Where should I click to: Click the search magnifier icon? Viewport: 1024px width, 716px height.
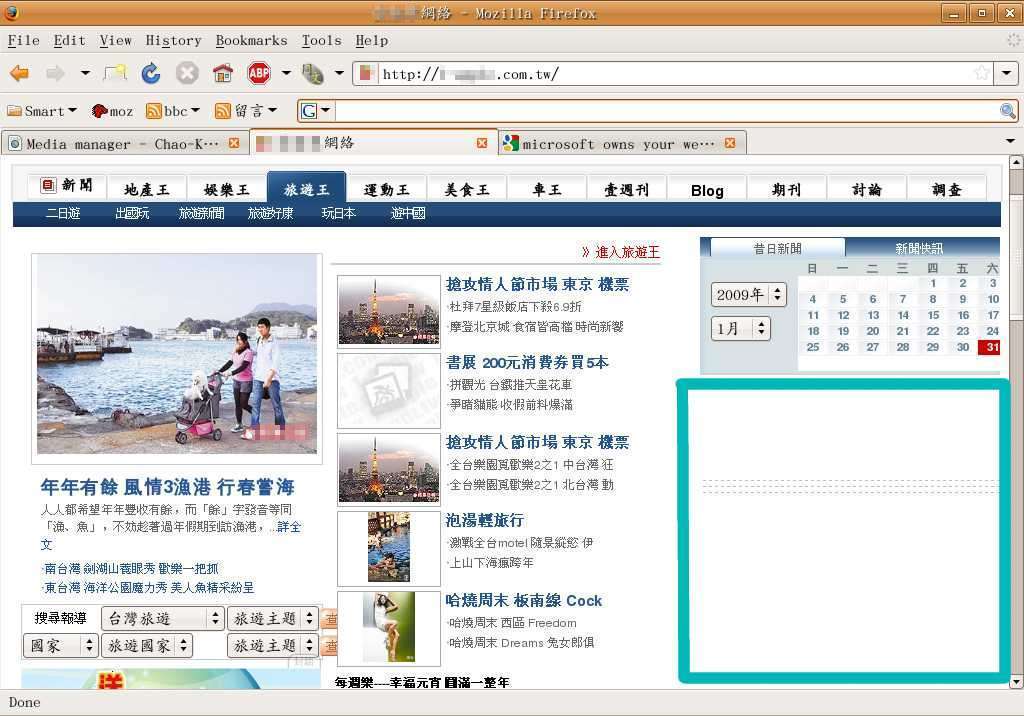coord(1007,111)
